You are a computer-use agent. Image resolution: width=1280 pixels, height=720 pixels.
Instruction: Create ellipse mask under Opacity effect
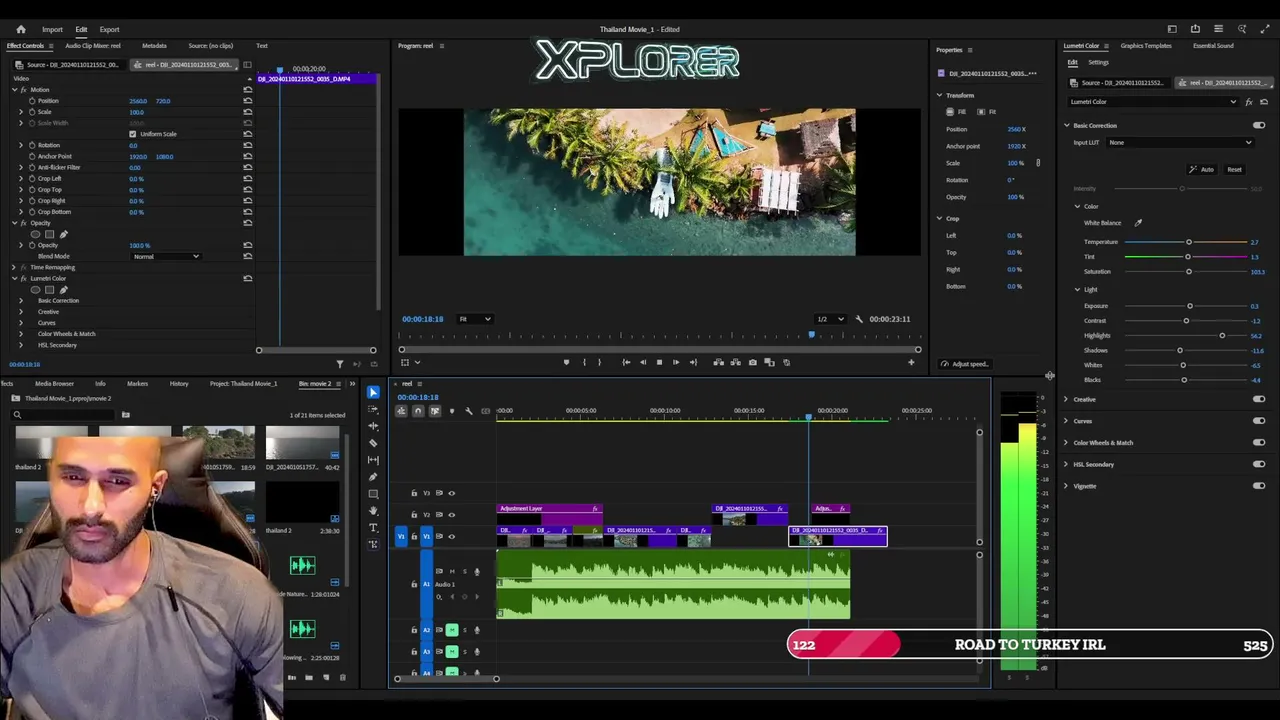click(x=36, y=235)
